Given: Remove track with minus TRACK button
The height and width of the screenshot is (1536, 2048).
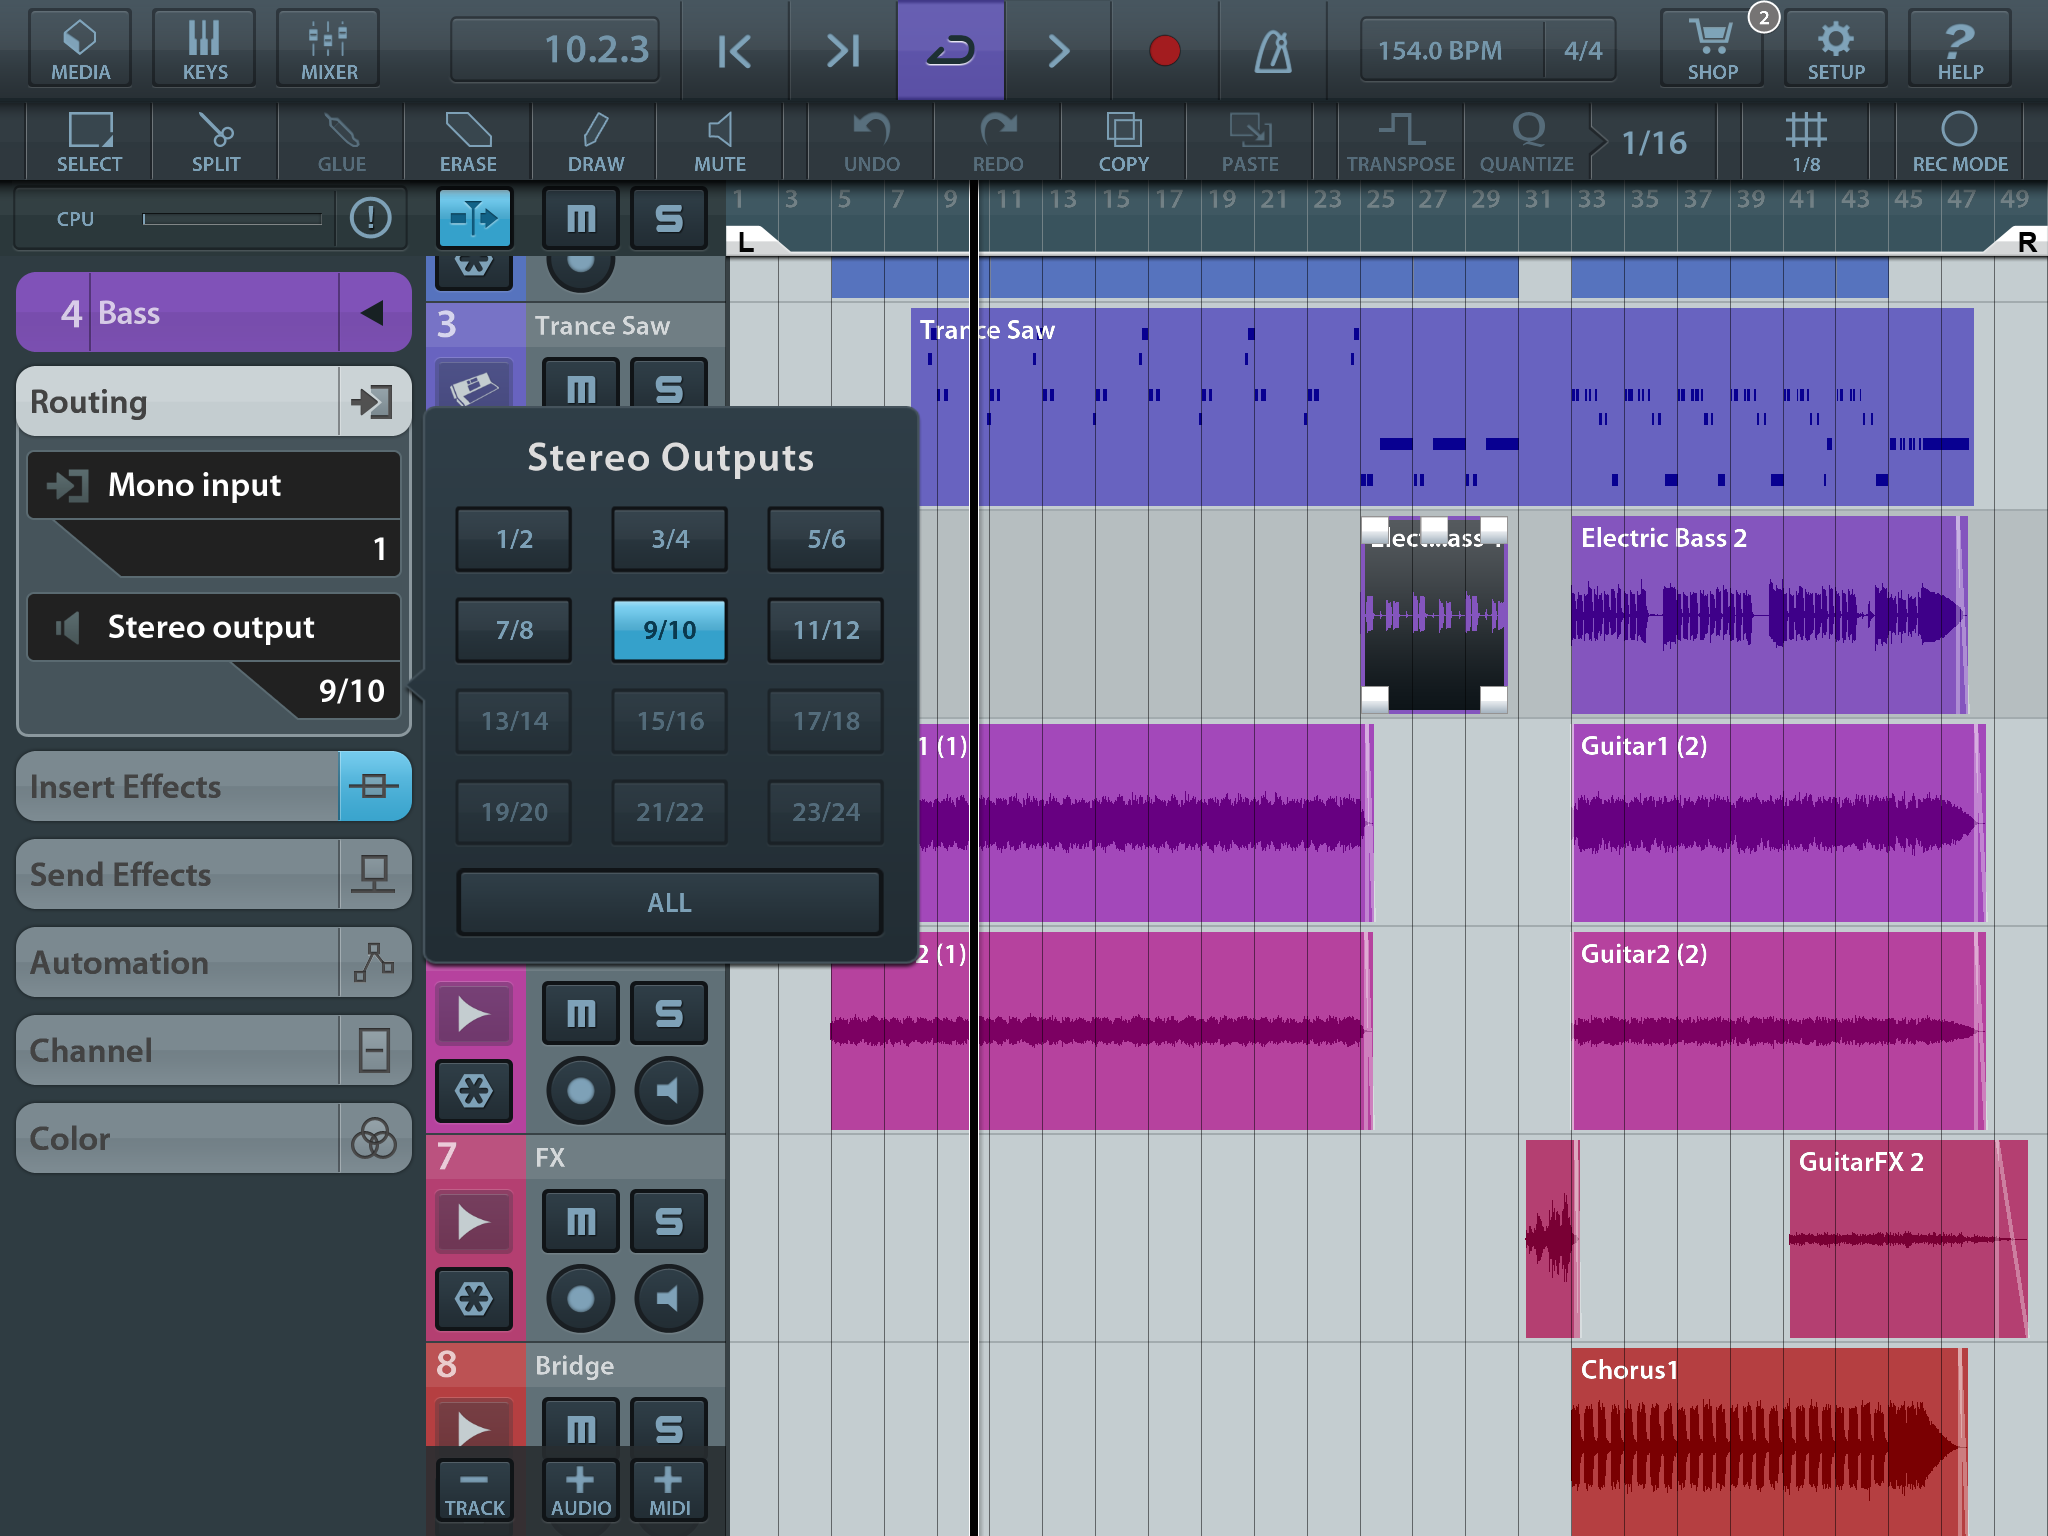Looking at the screenshot, I should 474,1490.
